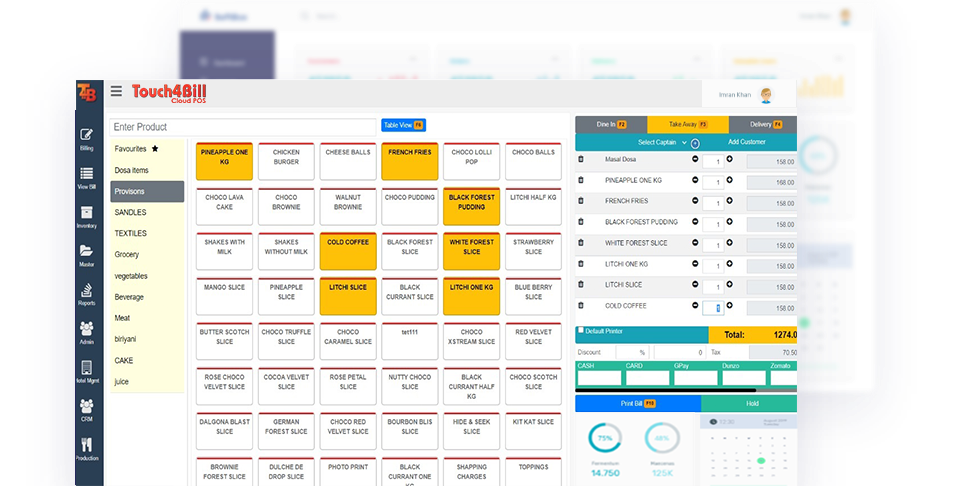
Task: Open the Billing sidebar icon
Action: 87,138
